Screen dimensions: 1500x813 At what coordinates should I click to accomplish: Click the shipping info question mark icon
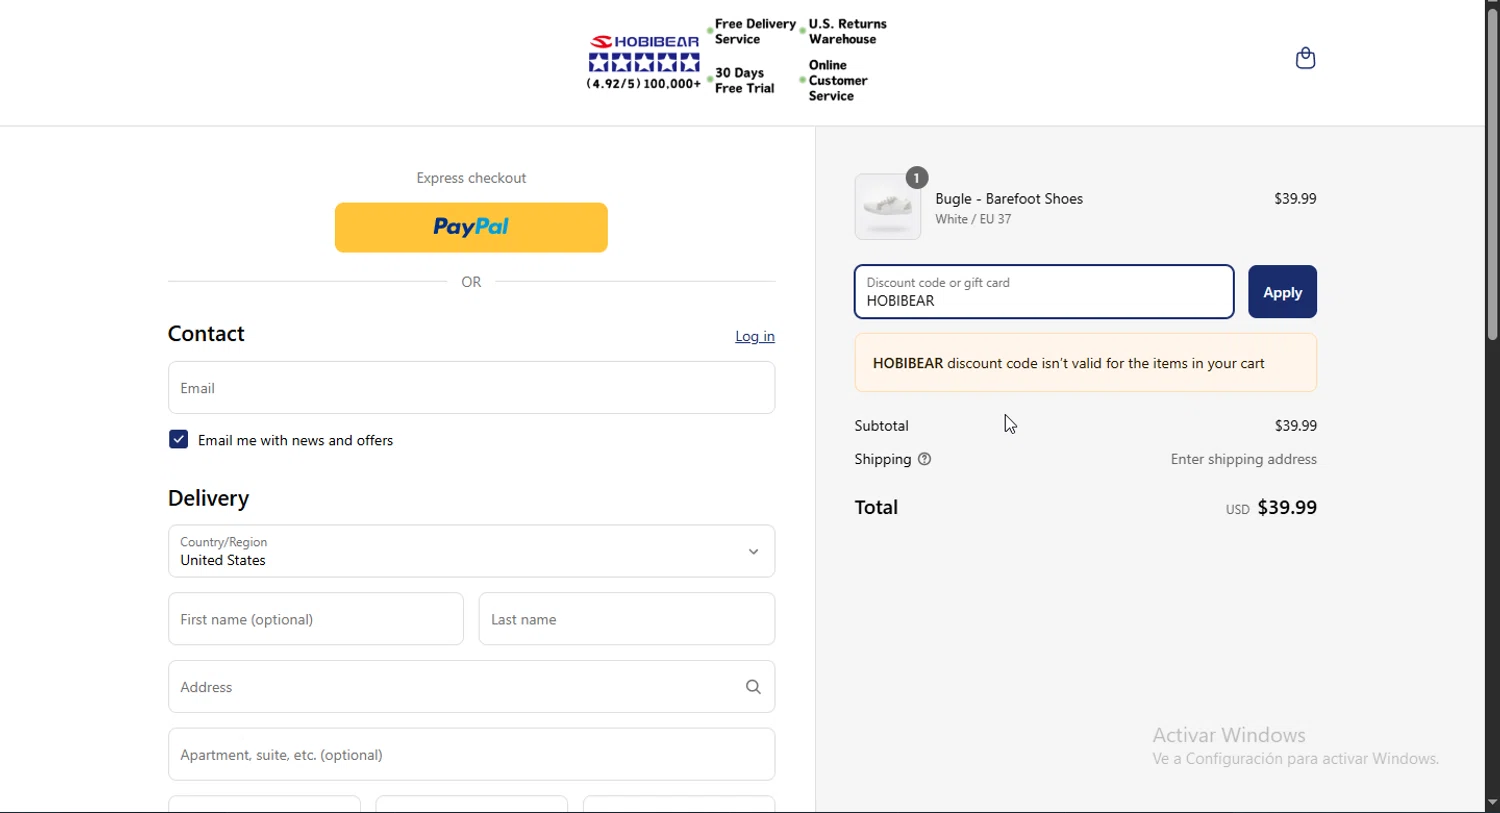[x=925, y=460]
